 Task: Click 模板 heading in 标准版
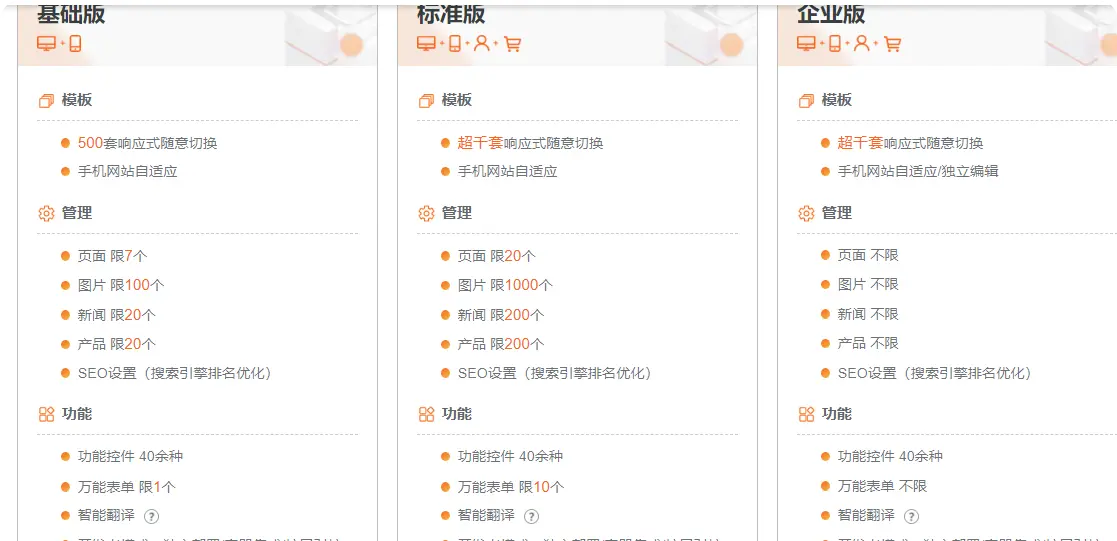[x=457, y=101]
